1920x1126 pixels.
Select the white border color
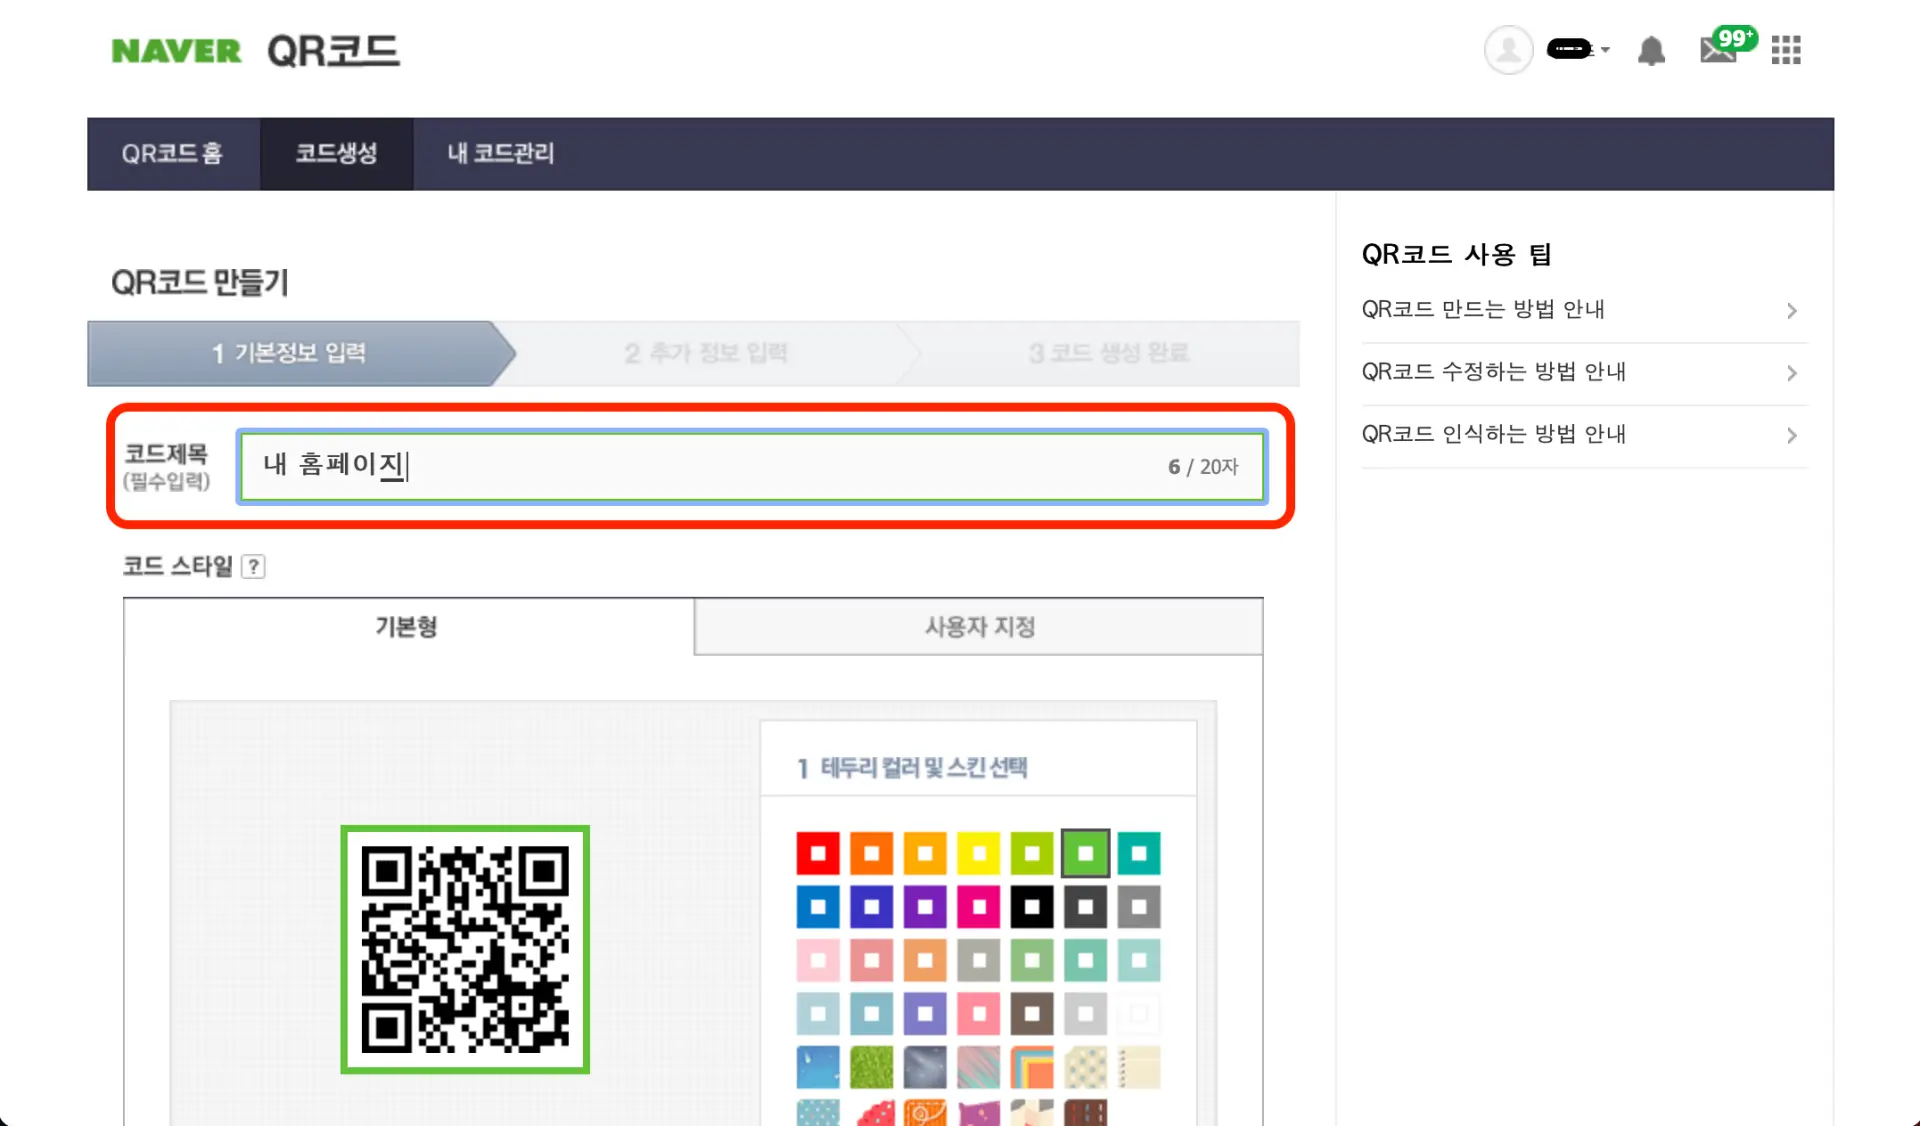pyautogui.click(x=1139, y=1015)
